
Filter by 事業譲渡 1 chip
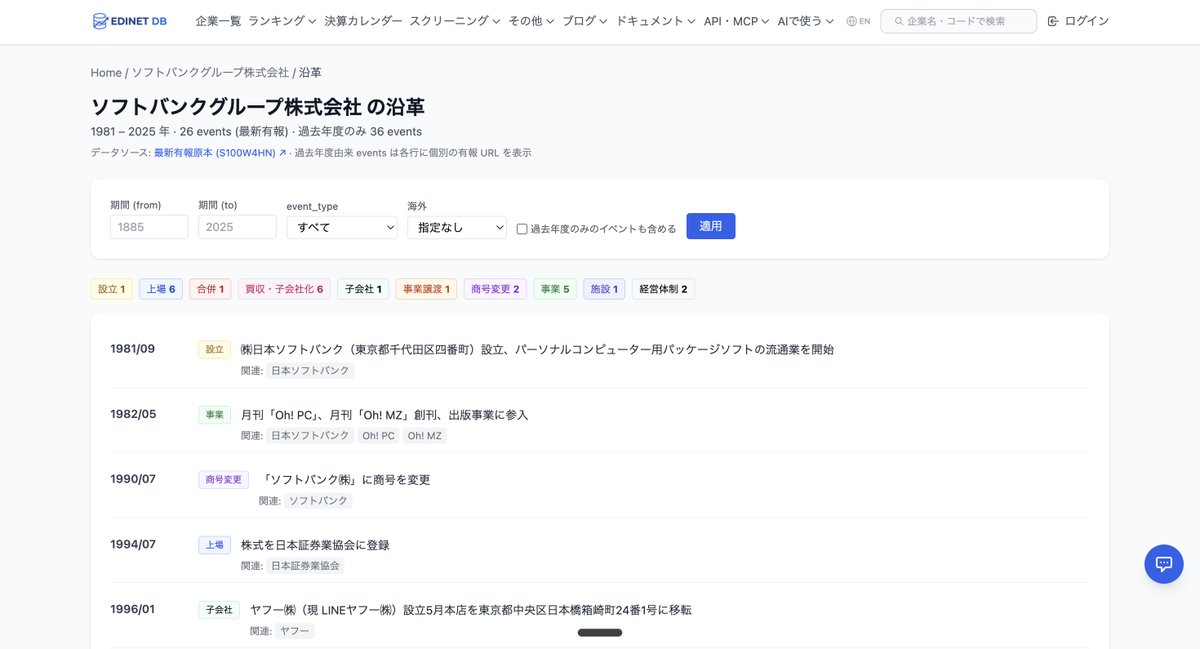tap(426, 289)
